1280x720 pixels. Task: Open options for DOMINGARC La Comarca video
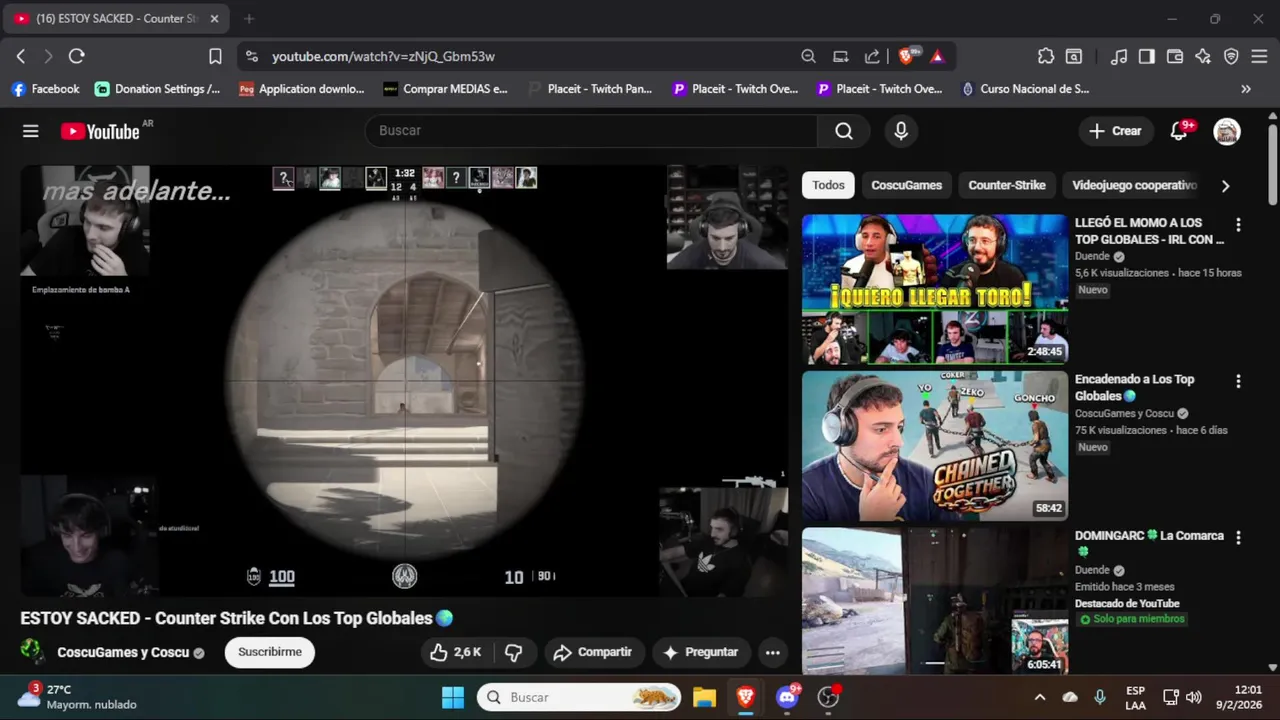(x=1238, y=537)
